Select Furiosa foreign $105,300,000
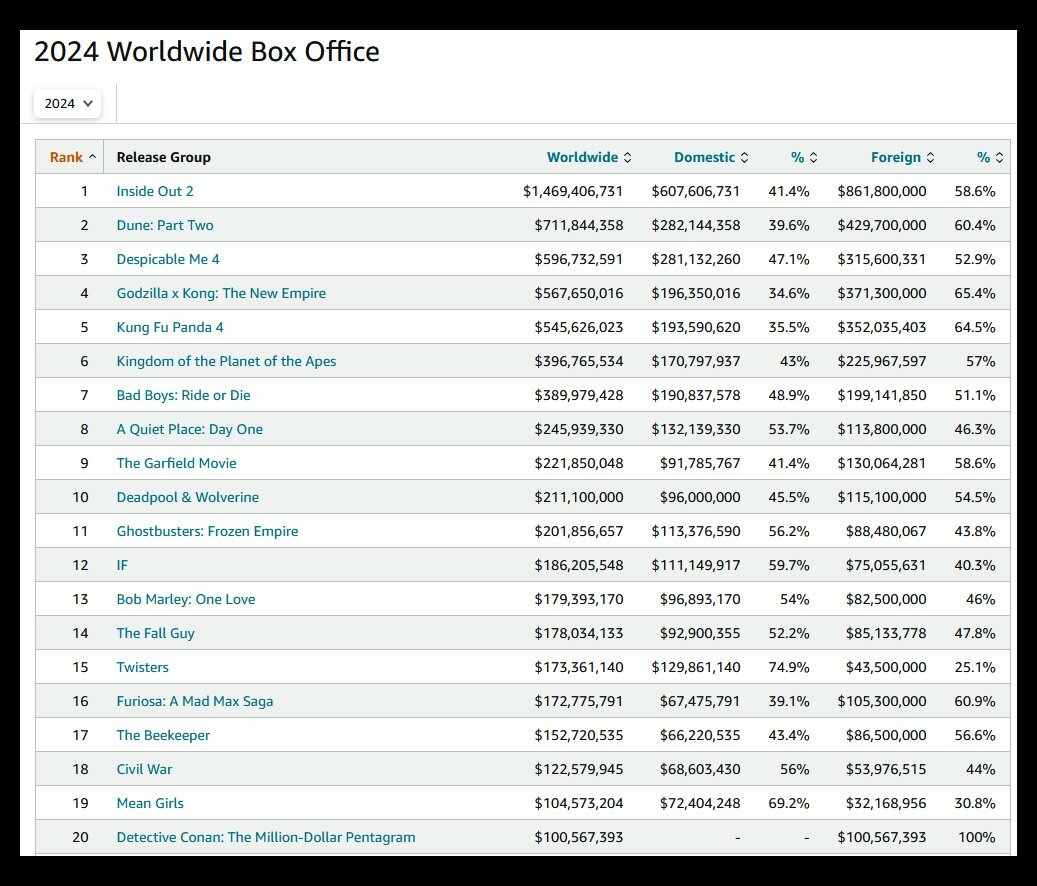 pyautogui.click(x=882, y=702)
